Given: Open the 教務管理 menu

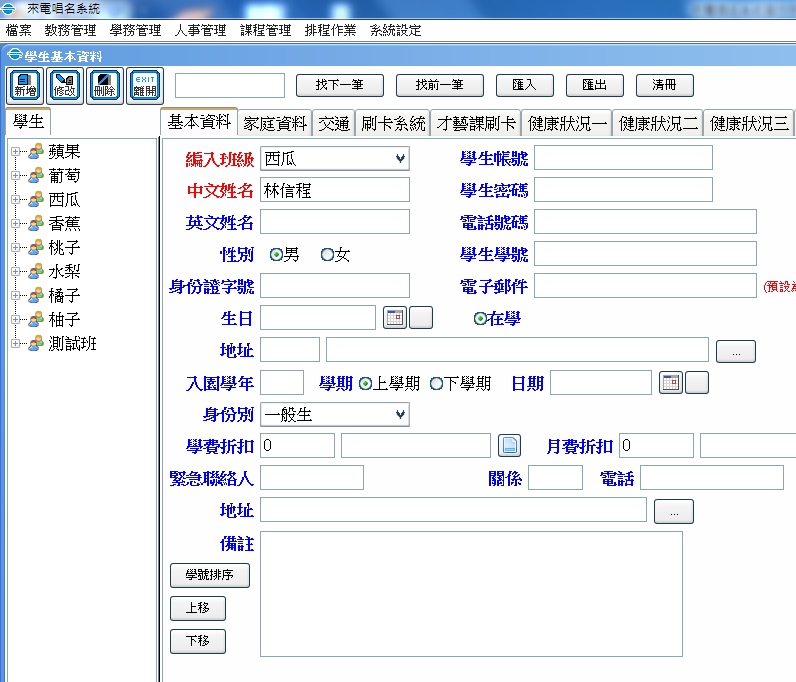Looking at the screenshot, I should (x=72, y=30).
